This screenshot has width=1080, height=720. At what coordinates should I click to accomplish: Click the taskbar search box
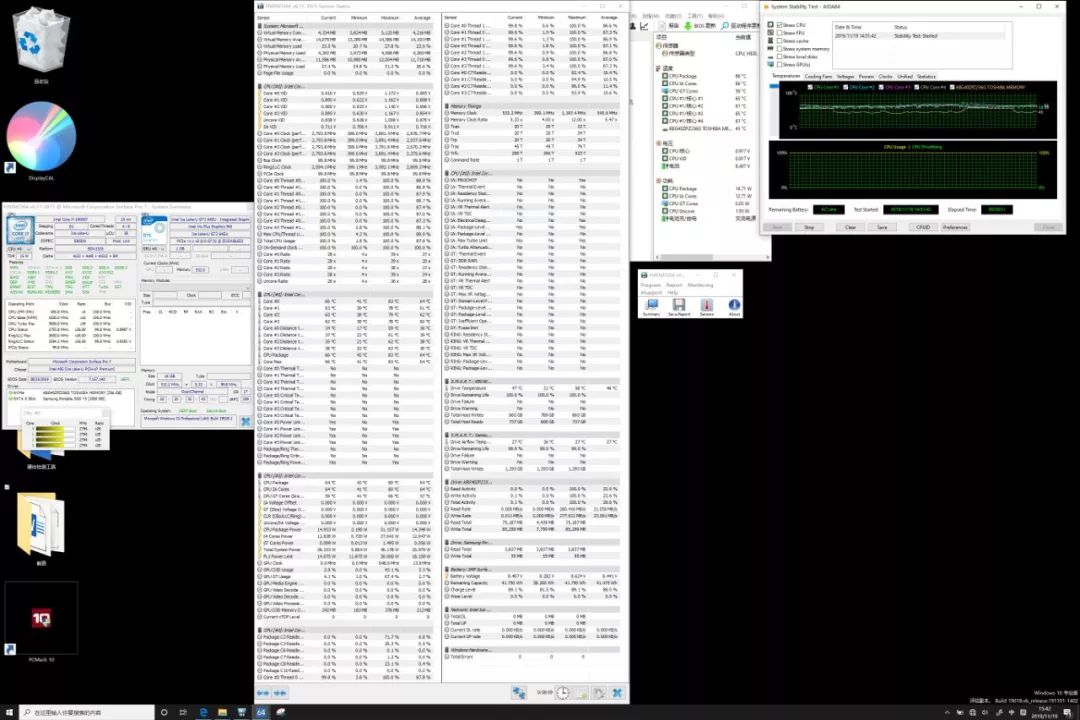(87, 712)
